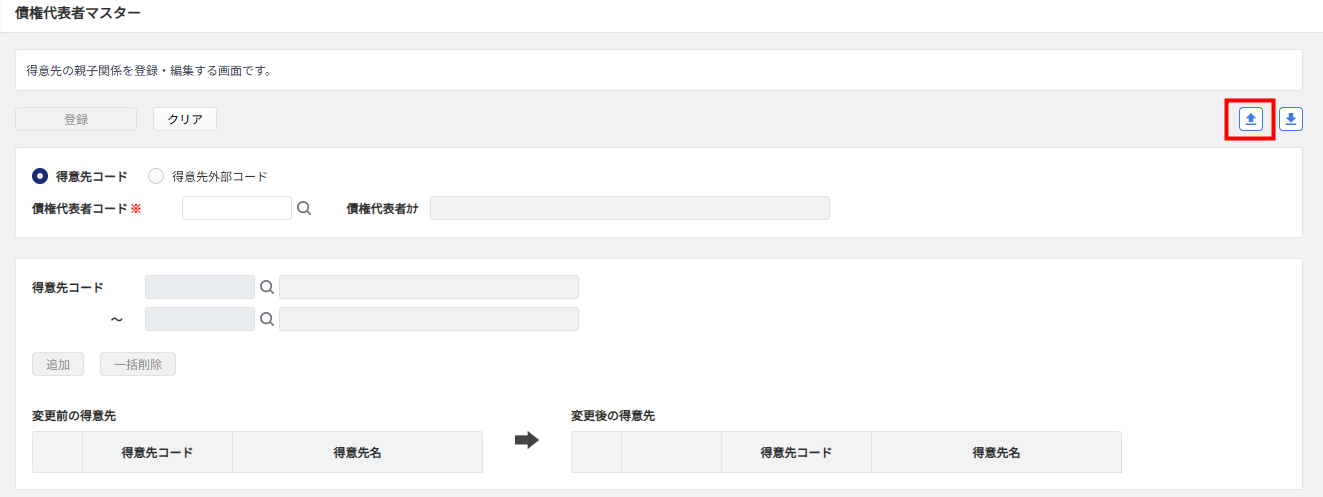
Task: Click the download (export) icon button
Action: coord(1291,120)
